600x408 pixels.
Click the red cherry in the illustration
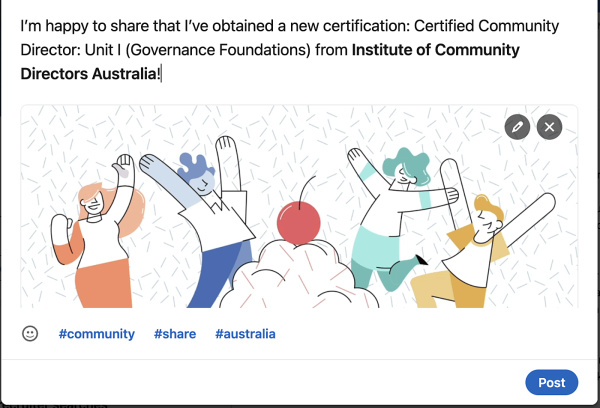point(296,222)
